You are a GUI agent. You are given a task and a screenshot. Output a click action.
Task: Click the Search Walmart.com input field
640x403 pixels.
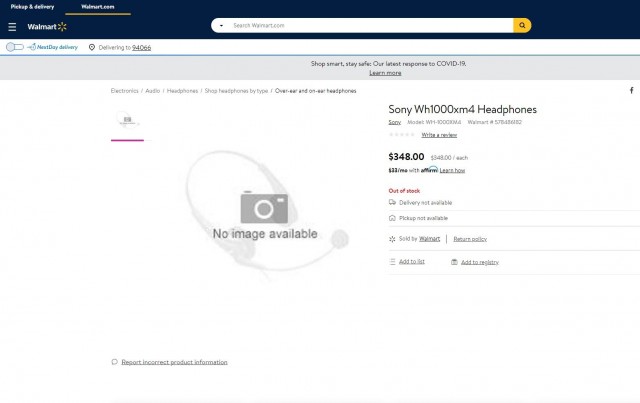coord(371,25)
